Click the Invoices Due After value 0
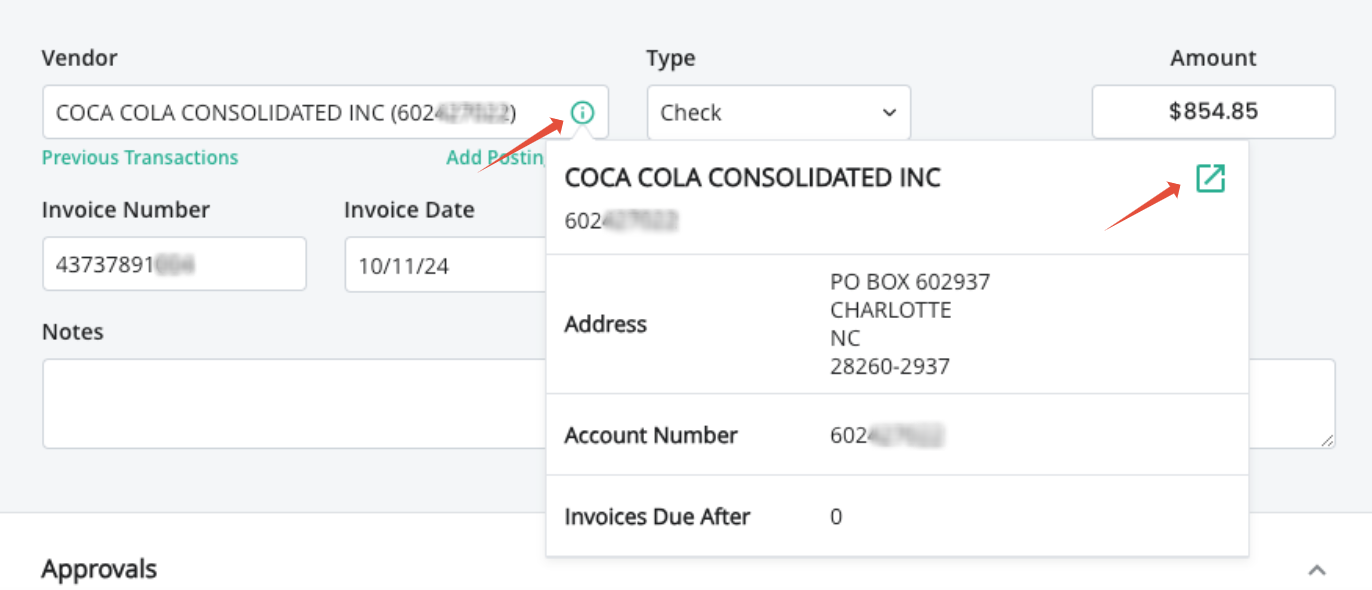The height and width of the screenshot is (590, 1372). point(836,517)
